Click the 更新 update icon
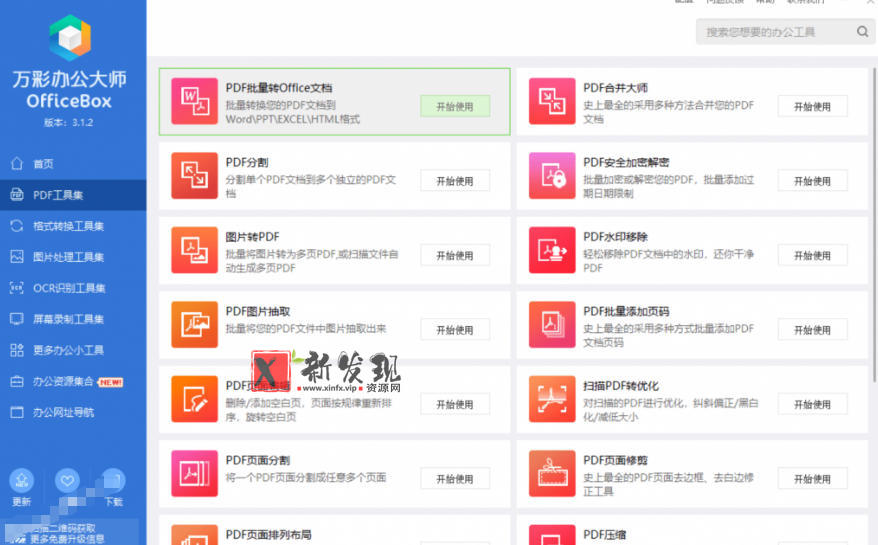The width and height of the screenshot is (878, 545). coord(21,481)
